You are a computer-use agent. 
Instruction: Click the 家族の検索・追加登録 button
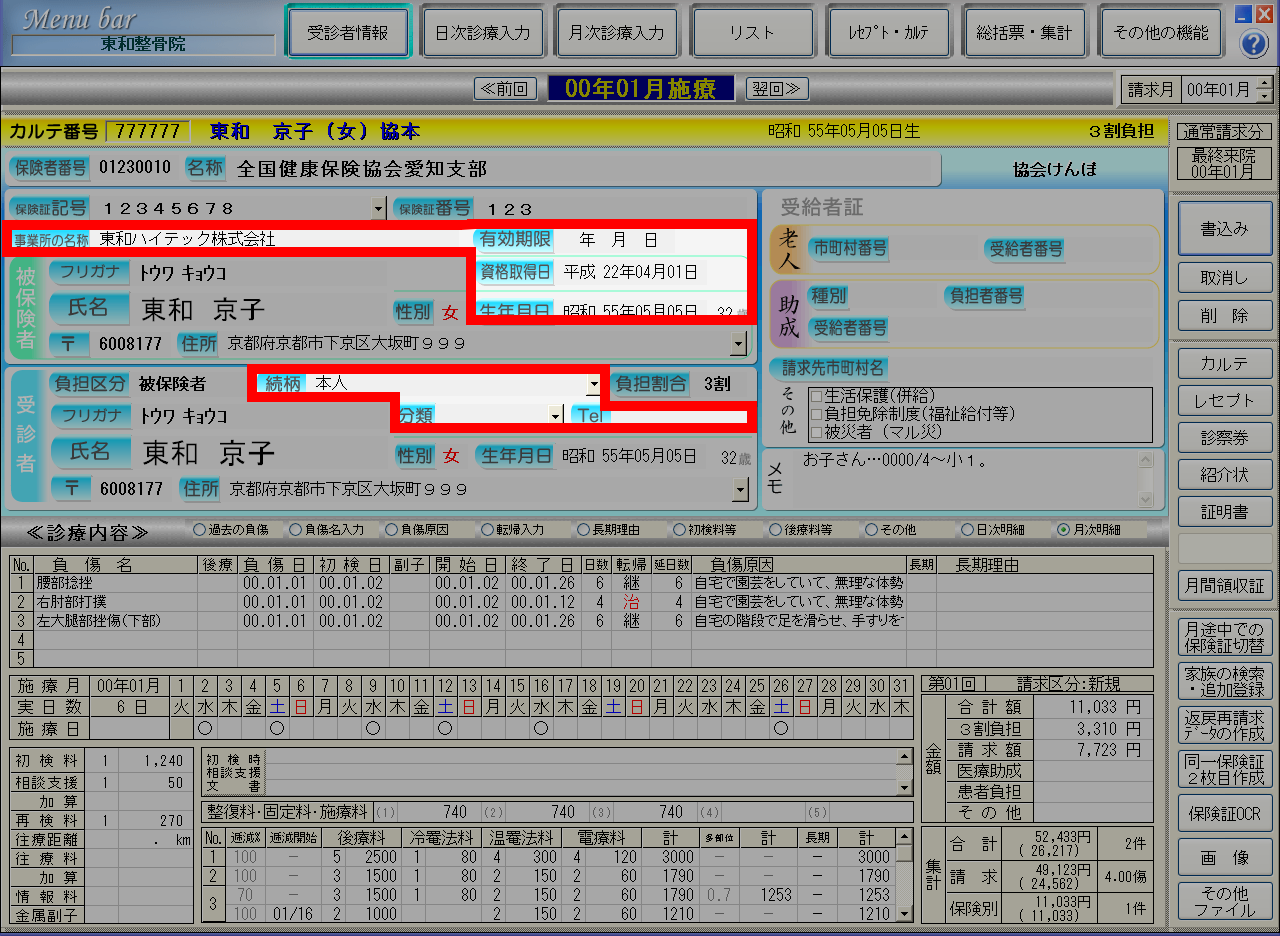1225,681
